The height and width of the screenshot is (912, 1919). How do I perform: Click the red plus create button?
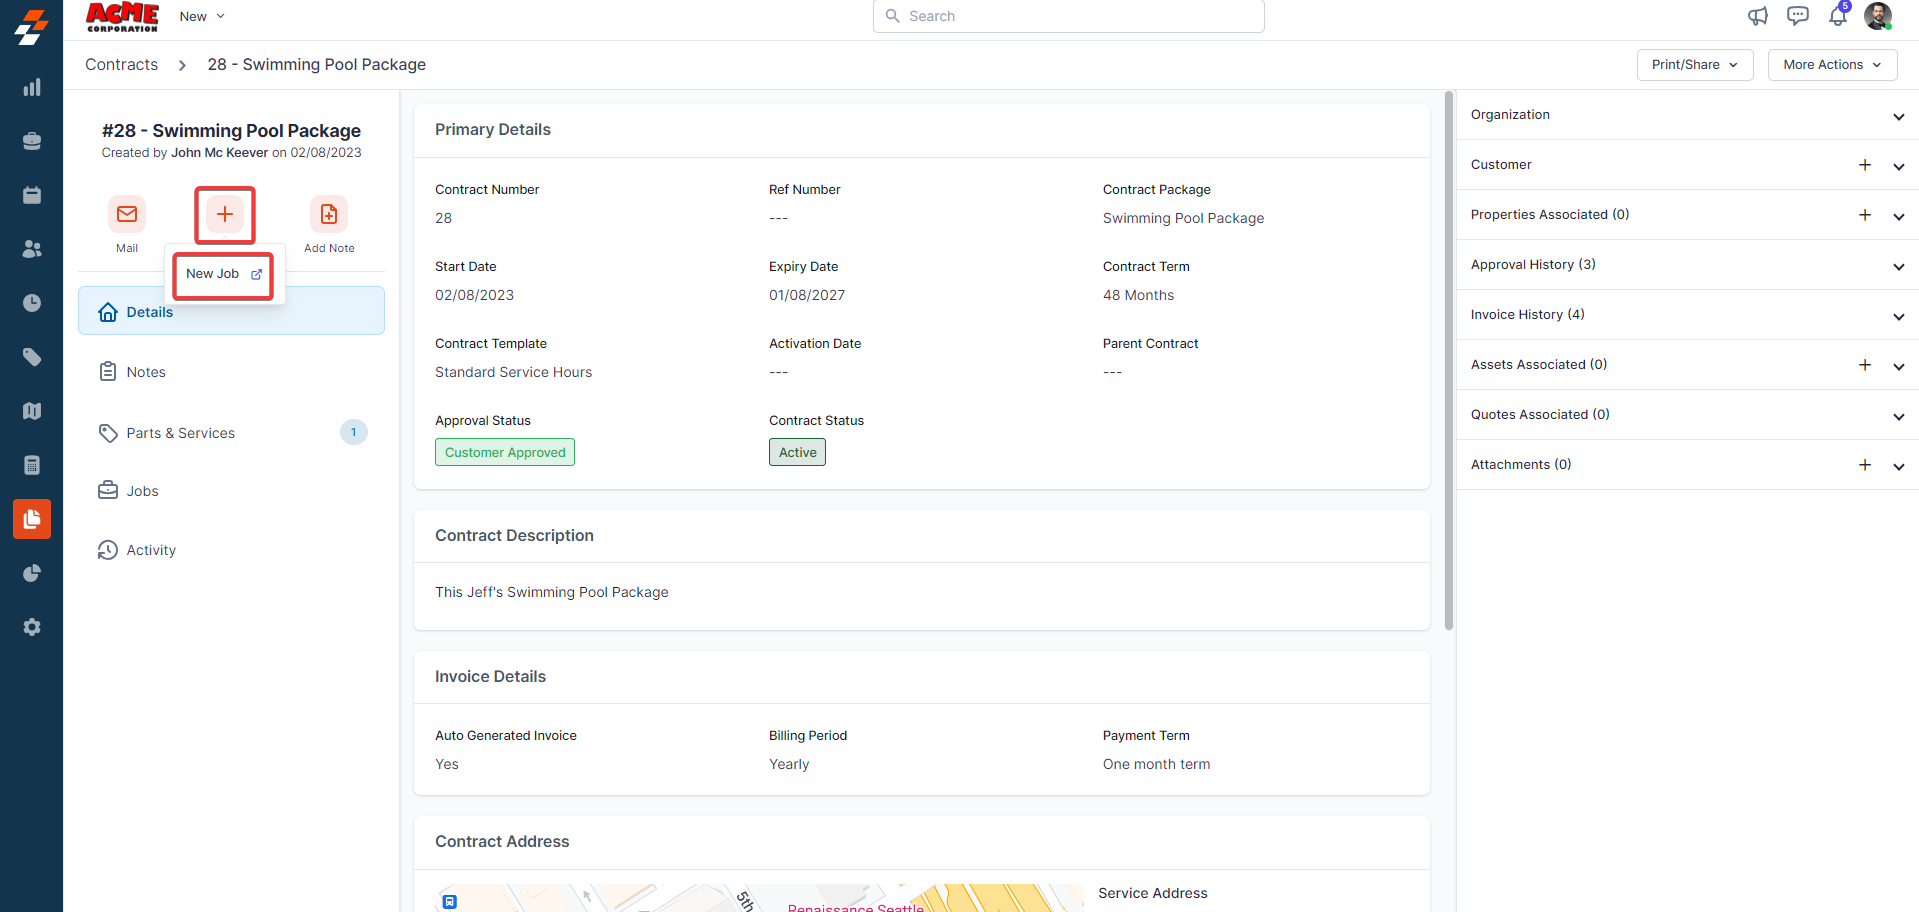[x=225, y=214]
